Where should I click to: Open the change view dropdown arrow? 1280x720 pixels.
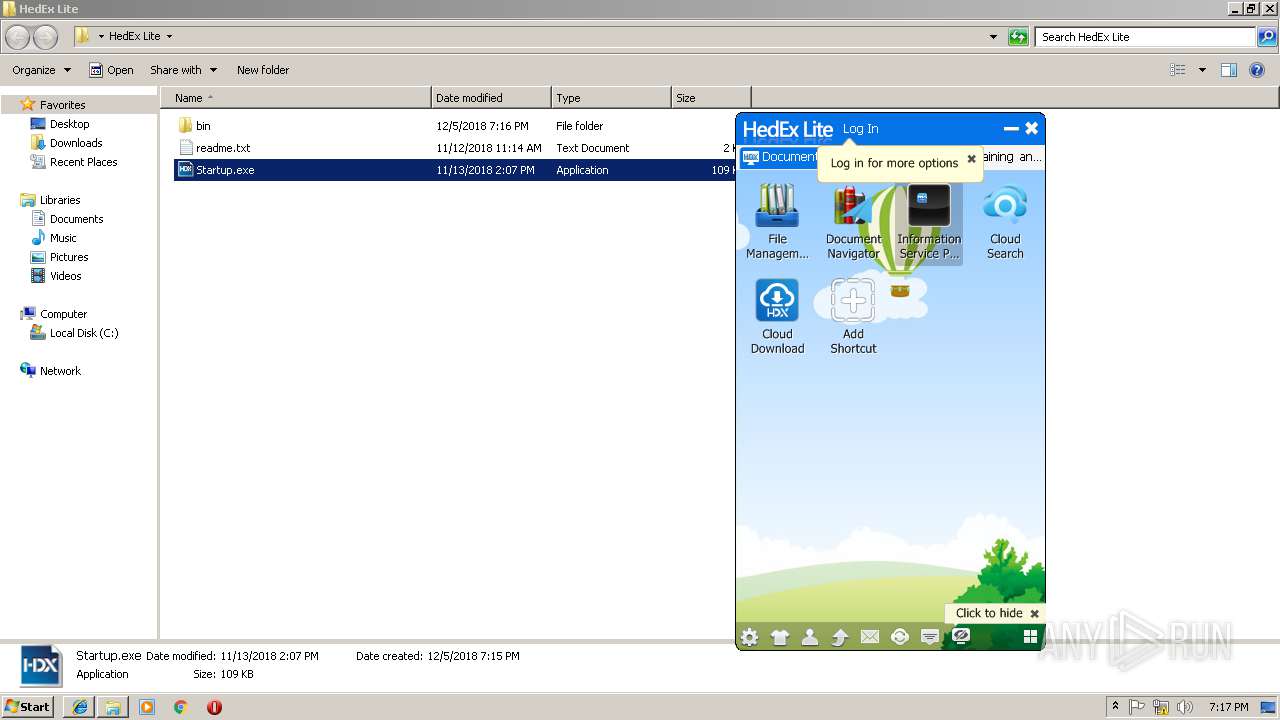1202,70
